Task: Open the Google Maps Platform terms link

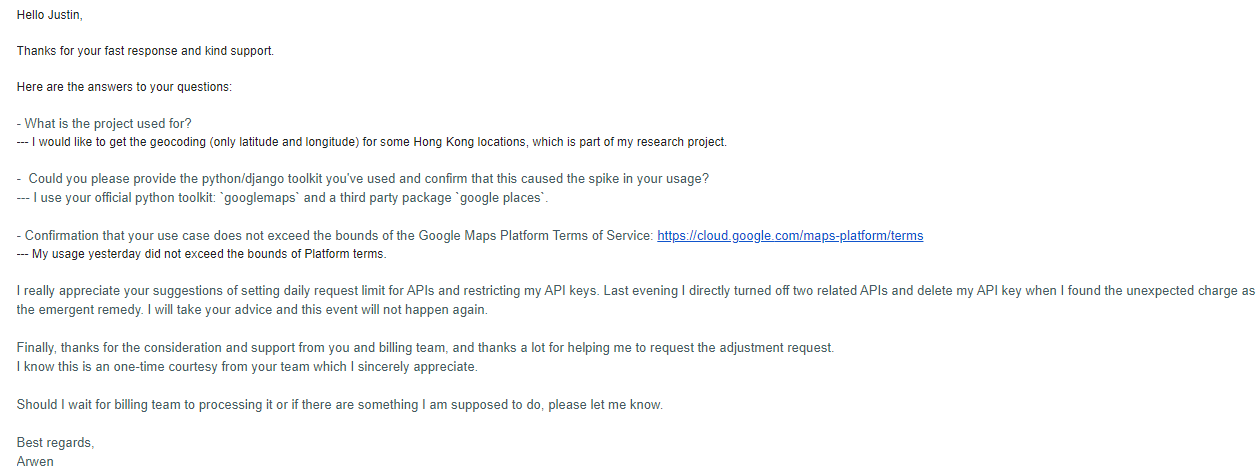Action: pos(789,236)
